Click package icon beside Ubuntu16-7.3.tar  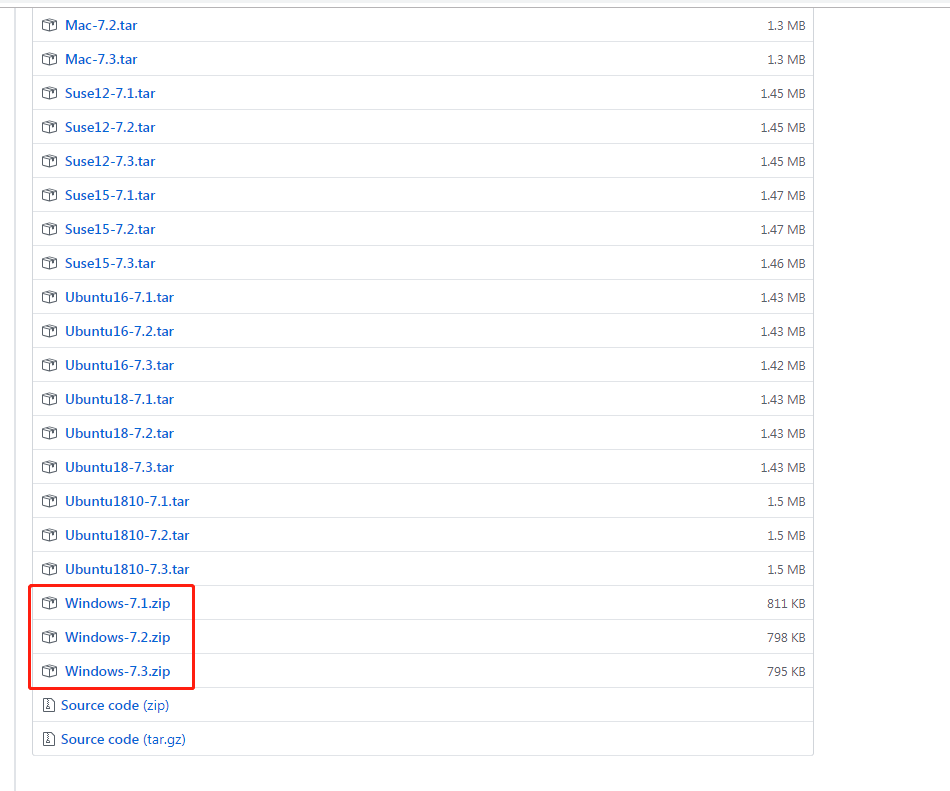pos(49,365)
